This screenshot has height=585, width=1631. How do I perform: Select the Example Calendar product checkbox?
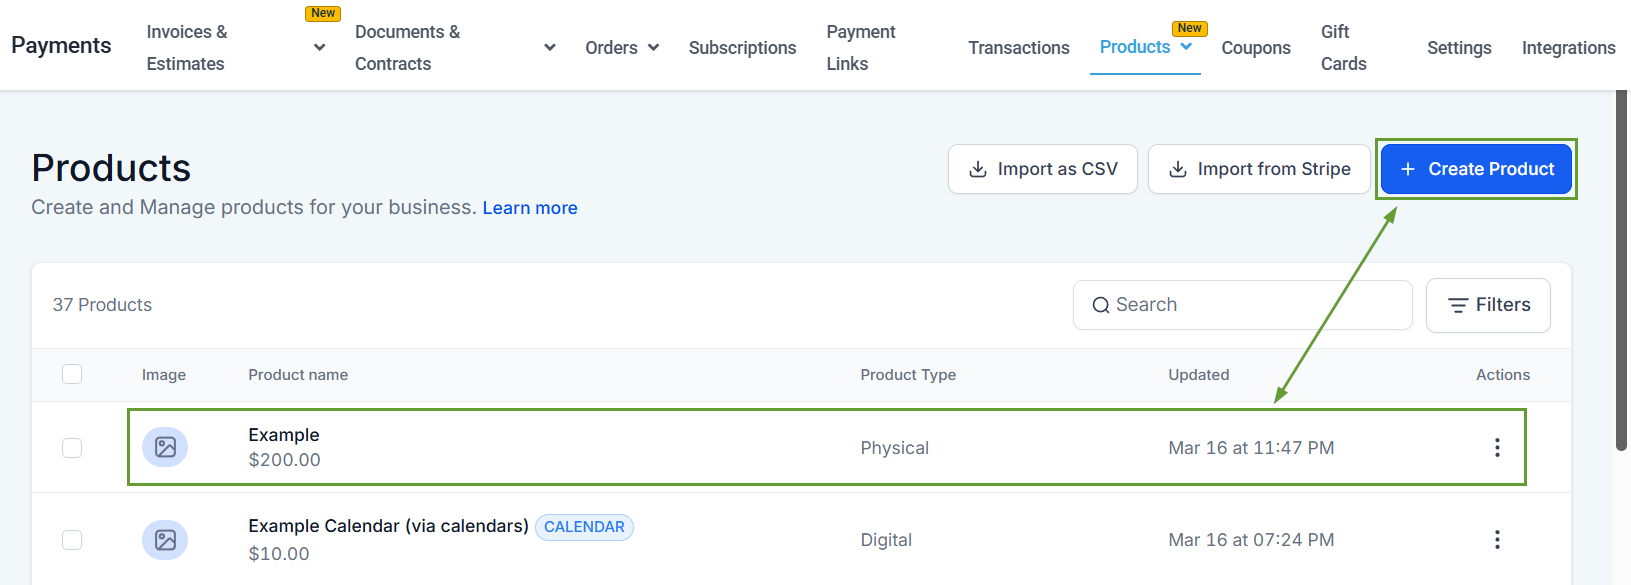click(x=72, y=540)
